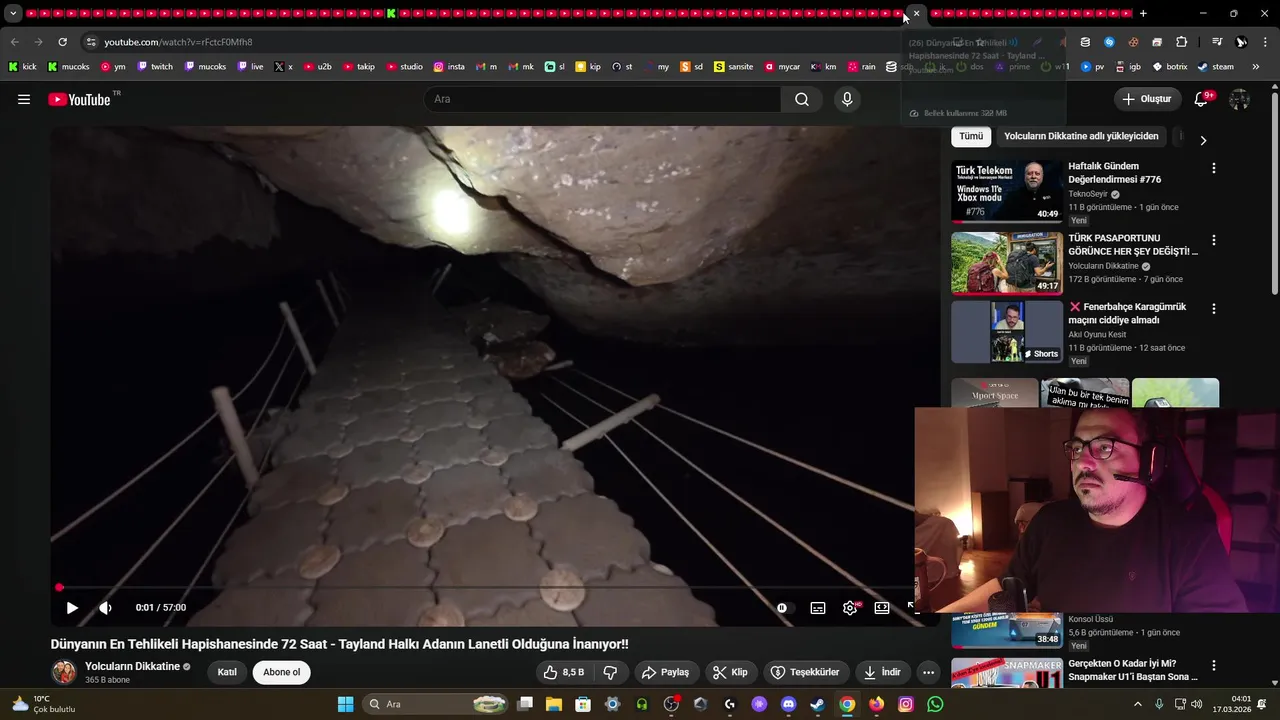Open Steam from taskbar
Screen dimensions: 1280x720
point(817,704)
